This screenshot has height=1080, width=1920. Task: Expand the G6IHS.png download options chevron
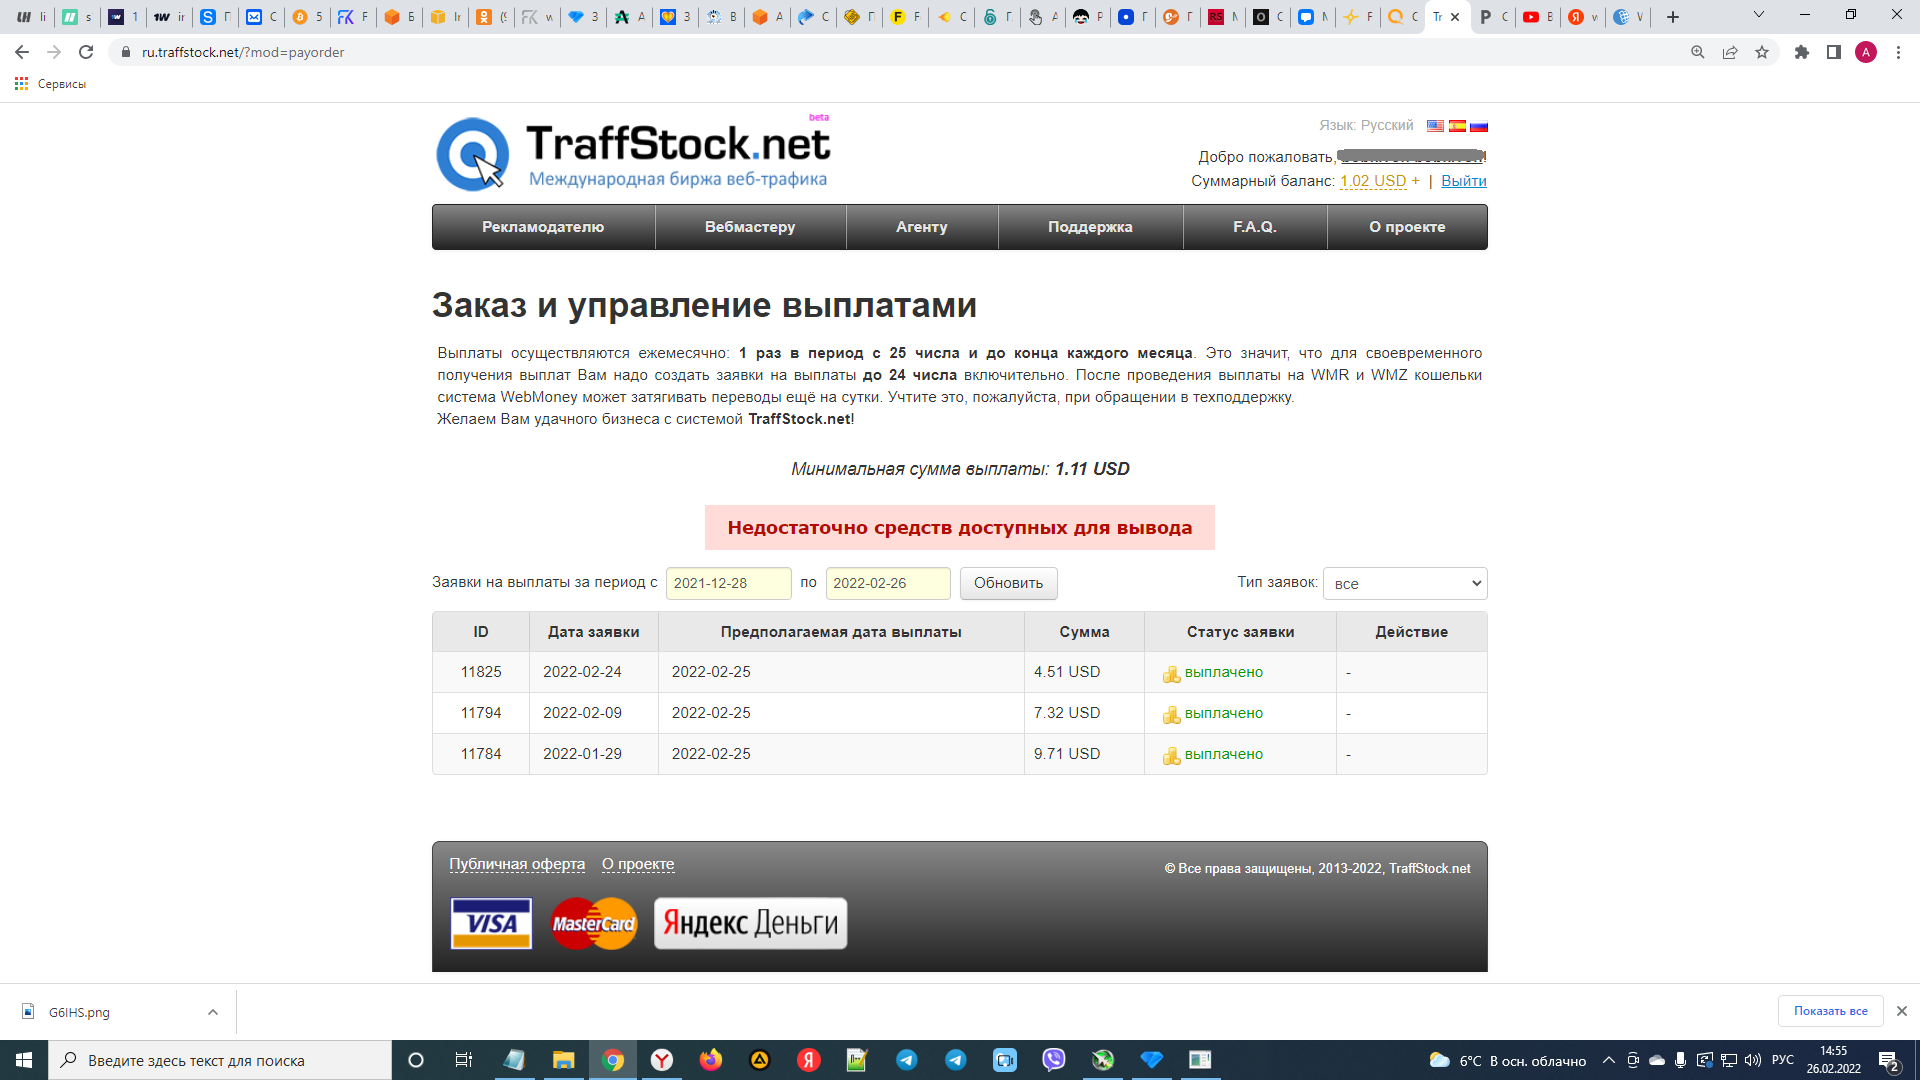(213, 1012)
